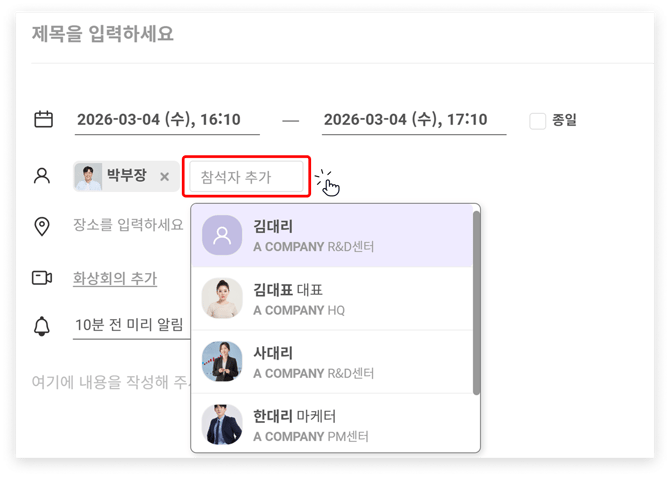Viewport: 670px width, 477px height.
Task: Click the video camera icon
Action: click(42, 277)
